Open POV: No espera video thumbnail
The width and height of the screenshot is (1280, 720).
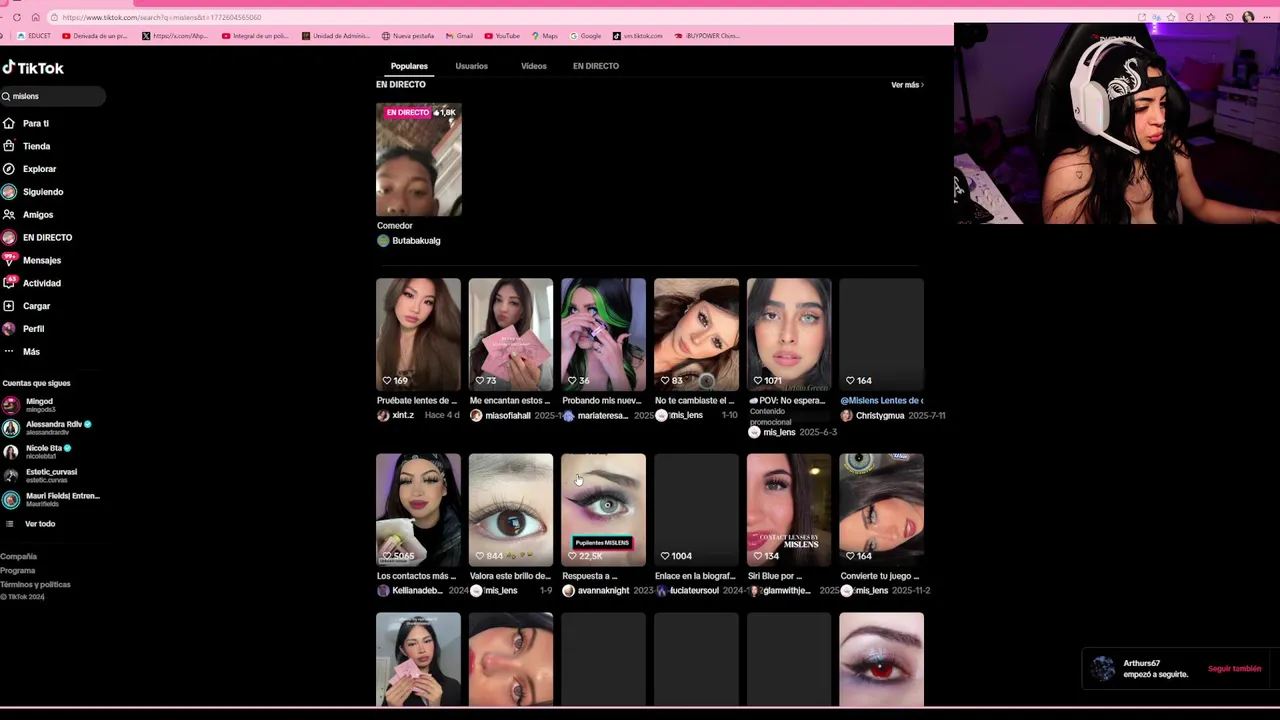coord(789,334)
